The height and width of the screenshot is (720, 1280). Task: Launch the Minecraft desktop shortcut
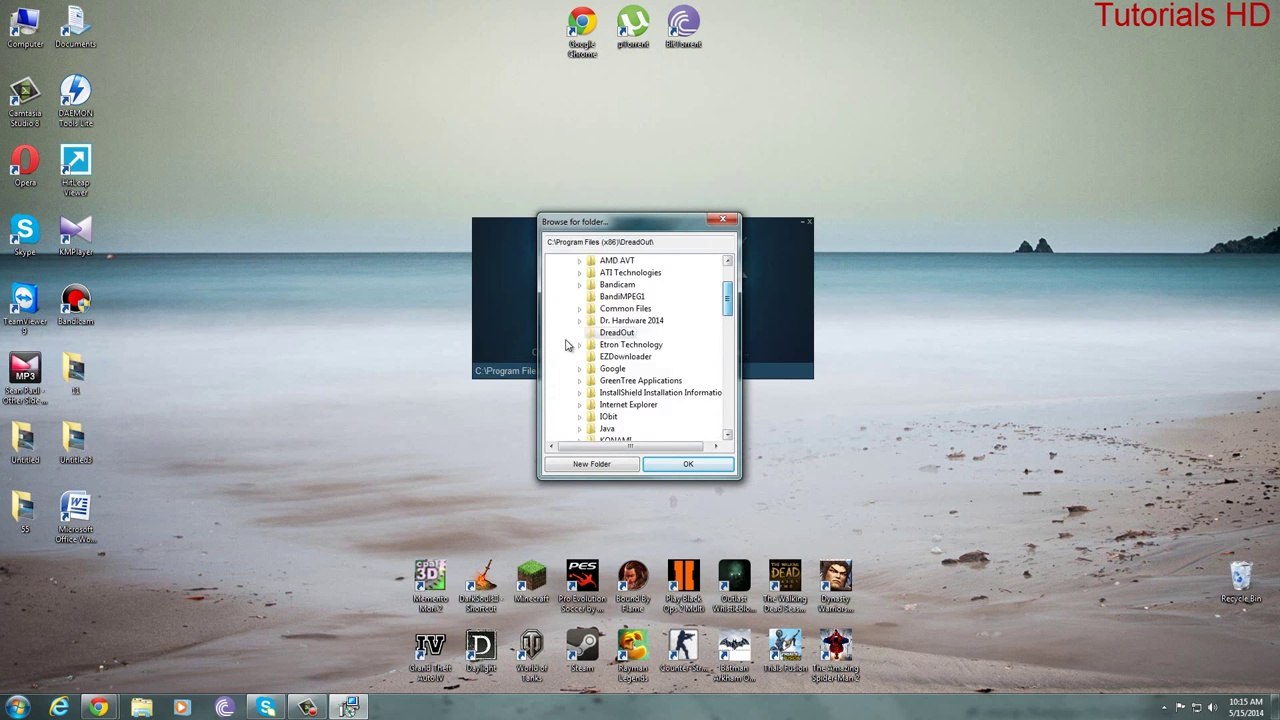[x=531, y=583]
